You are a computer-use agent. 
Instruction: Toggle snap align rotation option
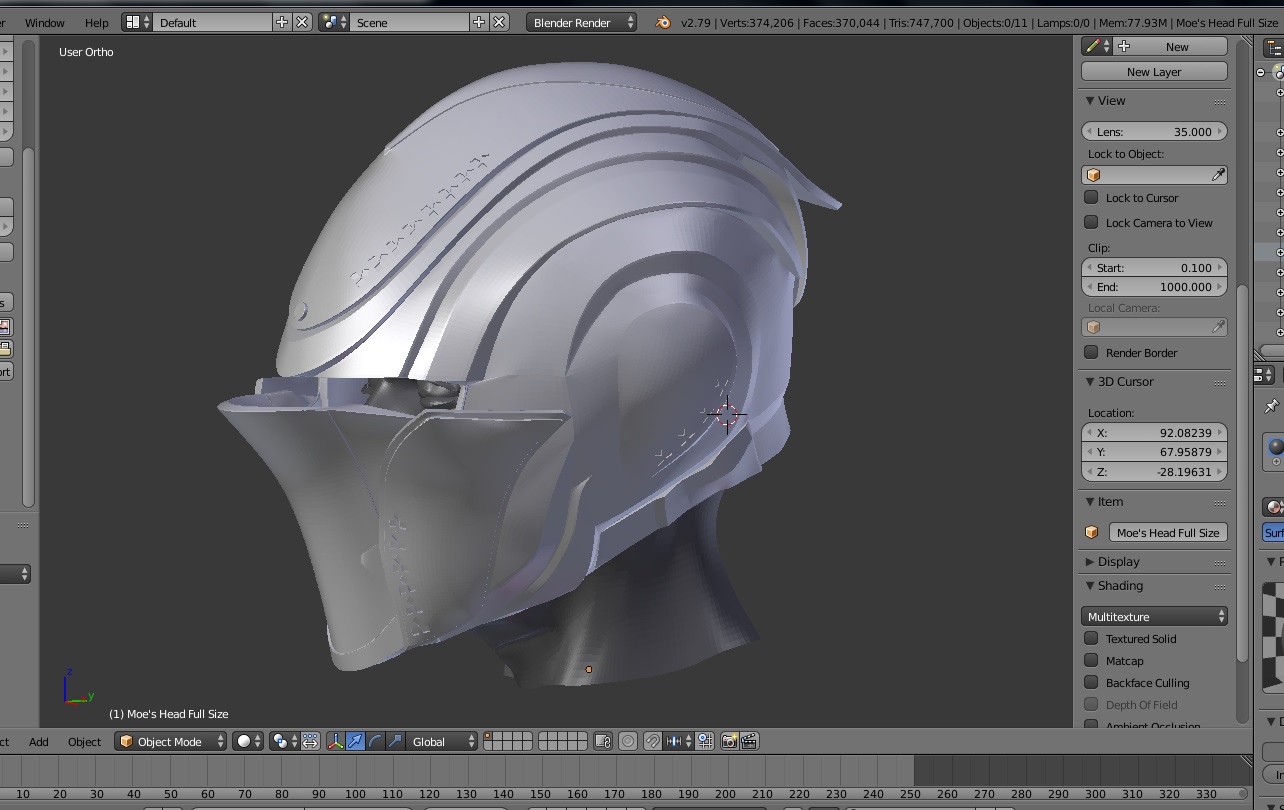[705, 742]
